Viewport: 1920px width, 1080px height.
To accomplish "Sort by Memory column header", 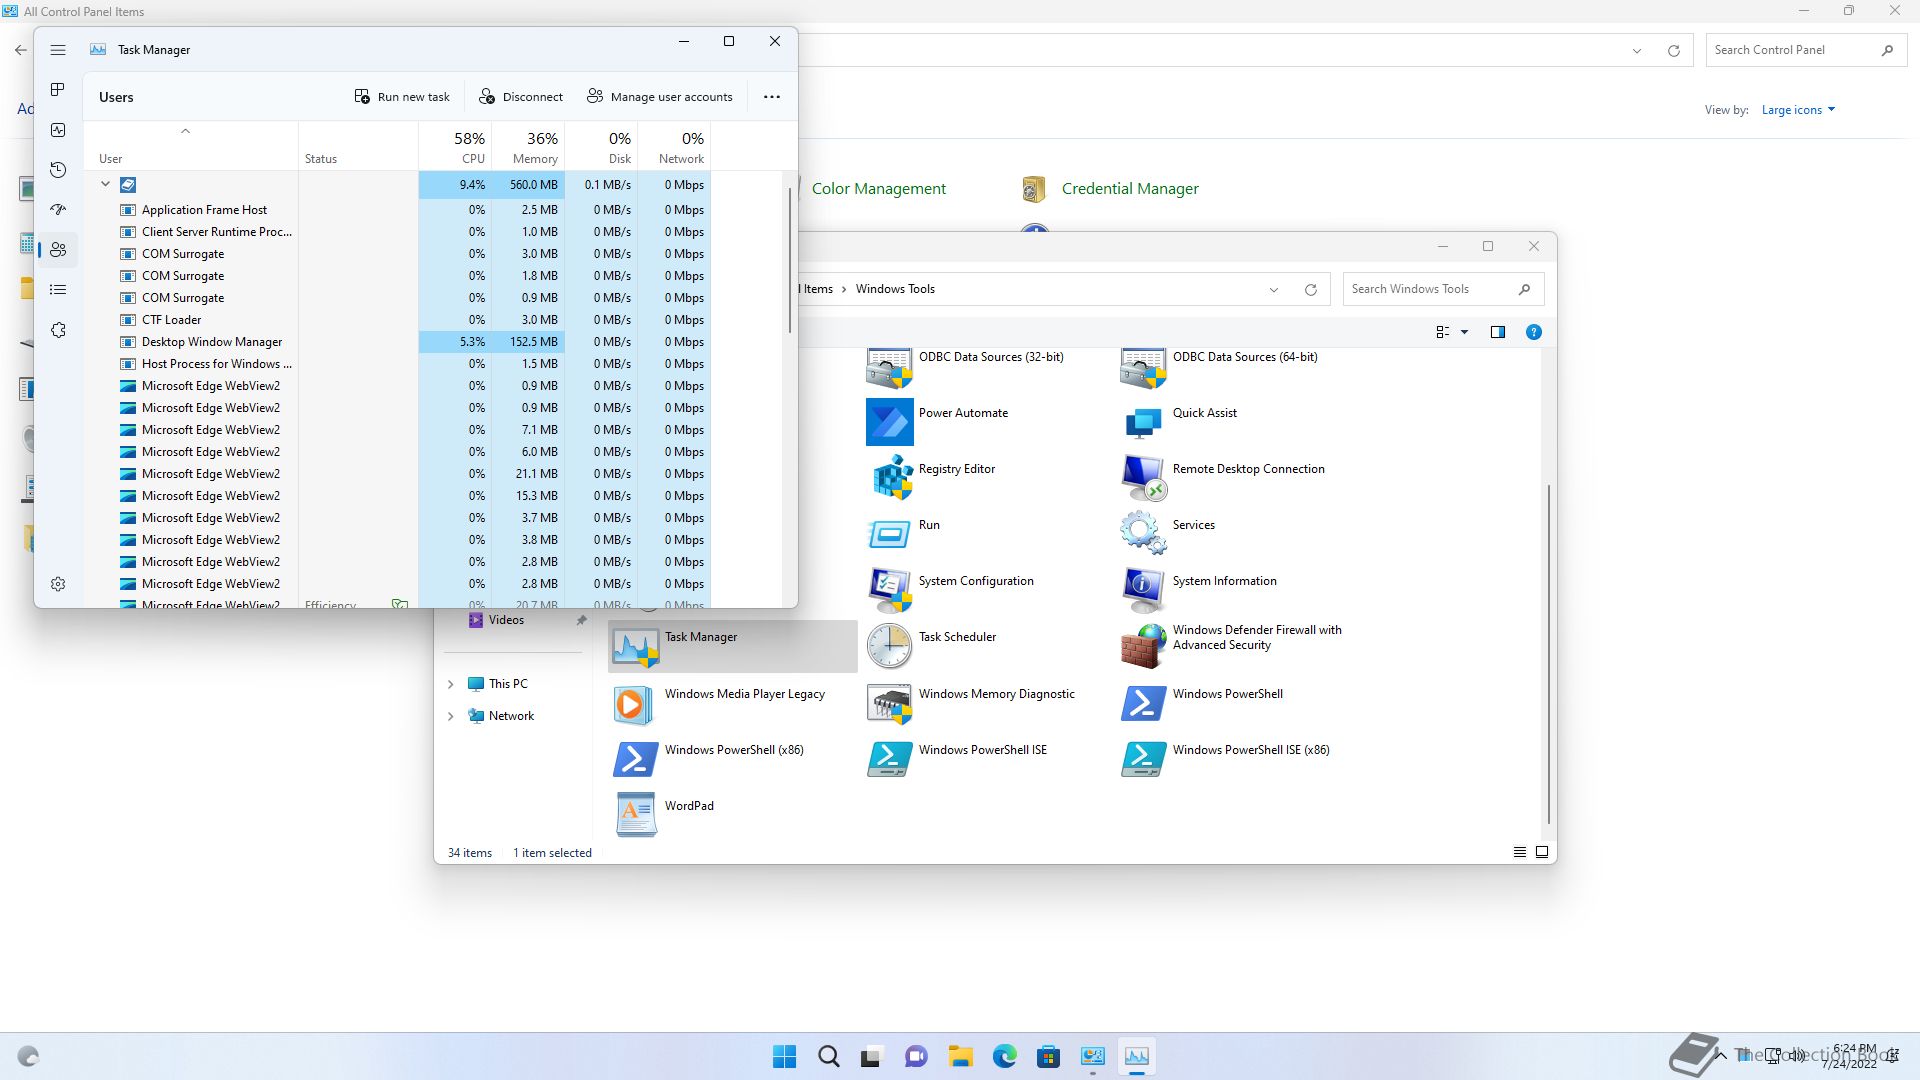I will [528, 146].
